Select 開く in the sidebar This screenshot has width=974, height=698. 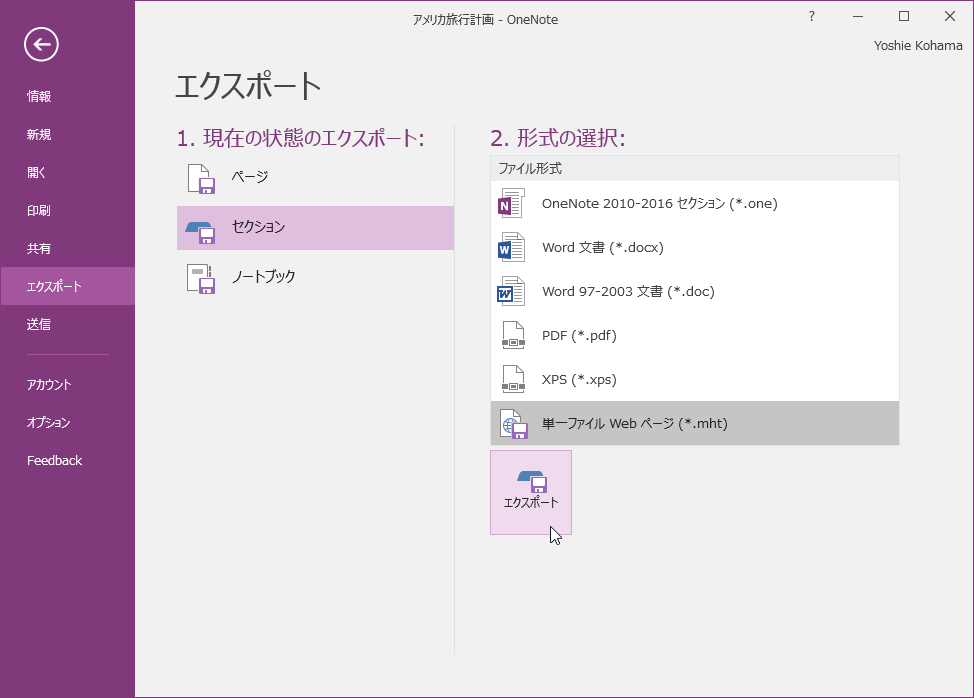(x=36, y=172)
